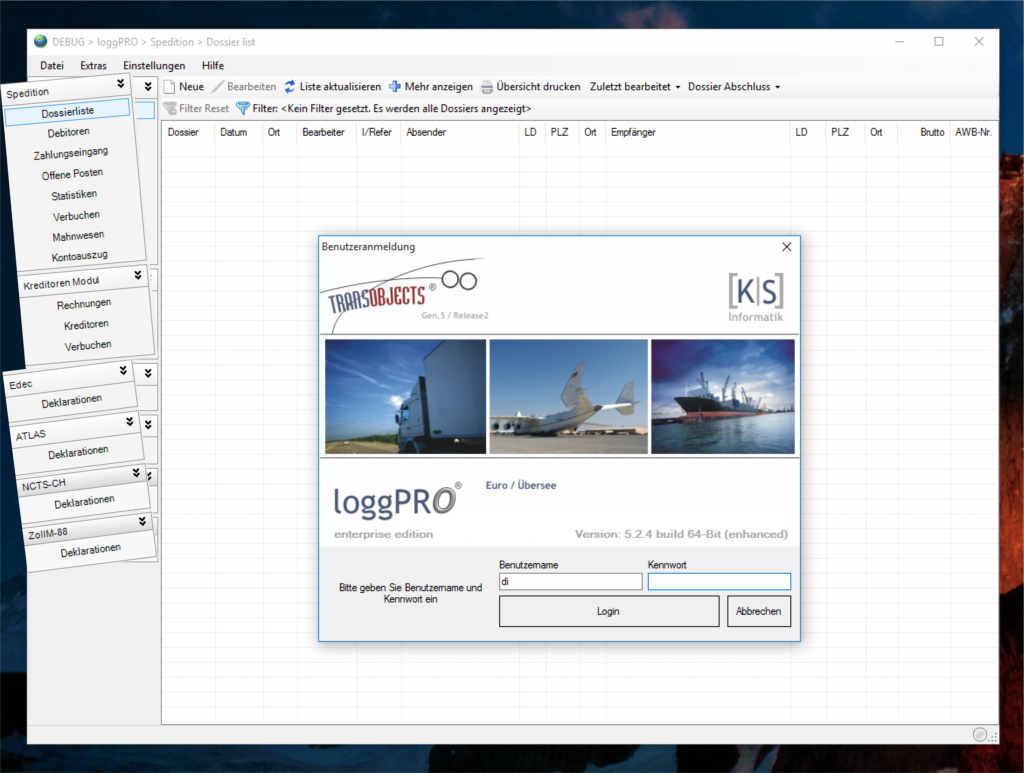Image resolution: width=1024 pixels, height=773 pixels.
Task: Collapse the ZollM-88 sidebar group
Action: click(x=142, y=521)
